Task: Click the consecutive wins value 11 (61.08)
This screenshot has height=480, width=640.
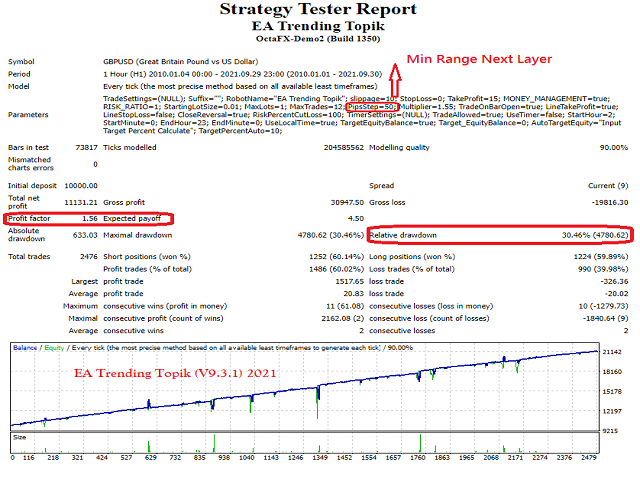Action: [345, 306]
